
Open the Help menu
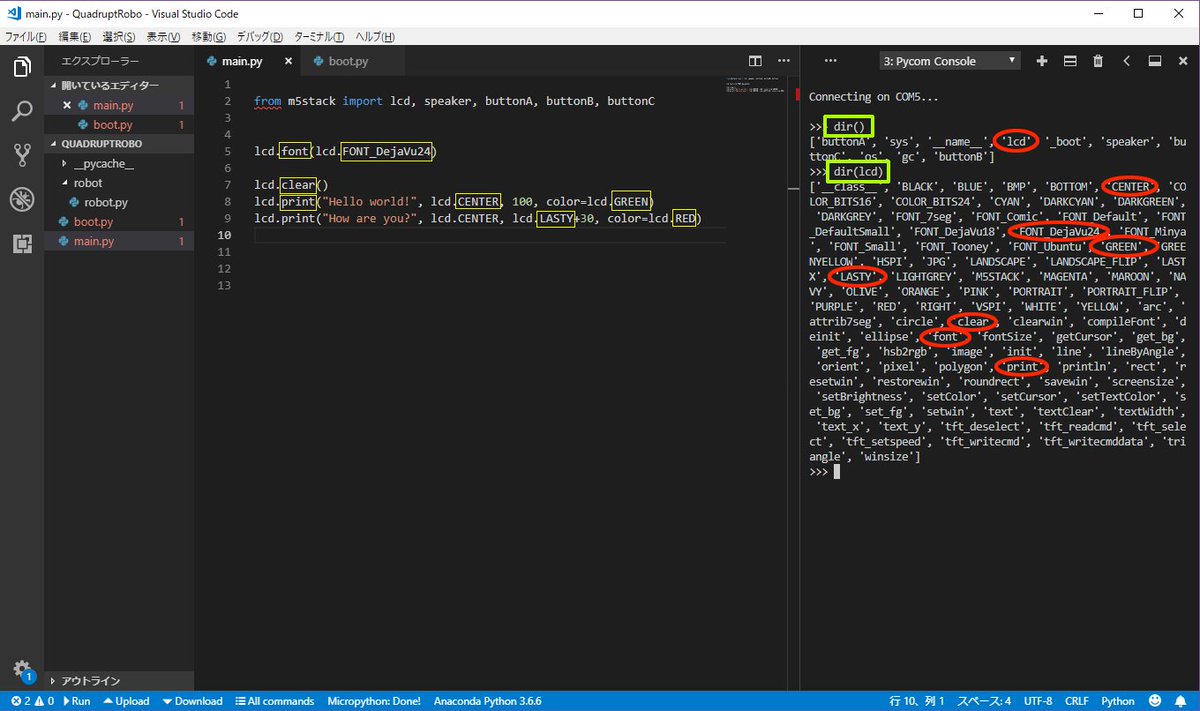tap(375, 37)
